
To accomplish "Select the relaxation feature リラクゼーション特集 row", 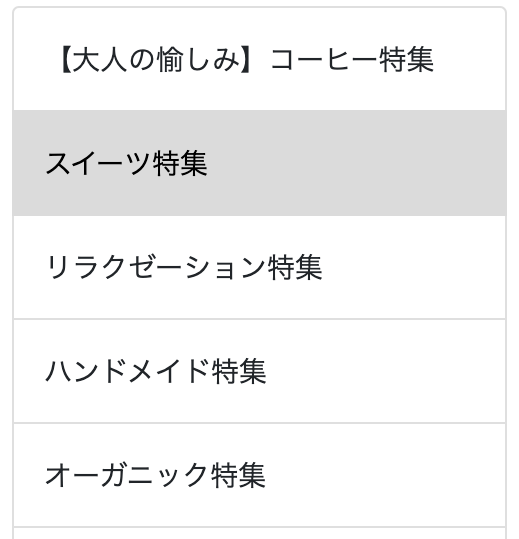I will 260,267.
